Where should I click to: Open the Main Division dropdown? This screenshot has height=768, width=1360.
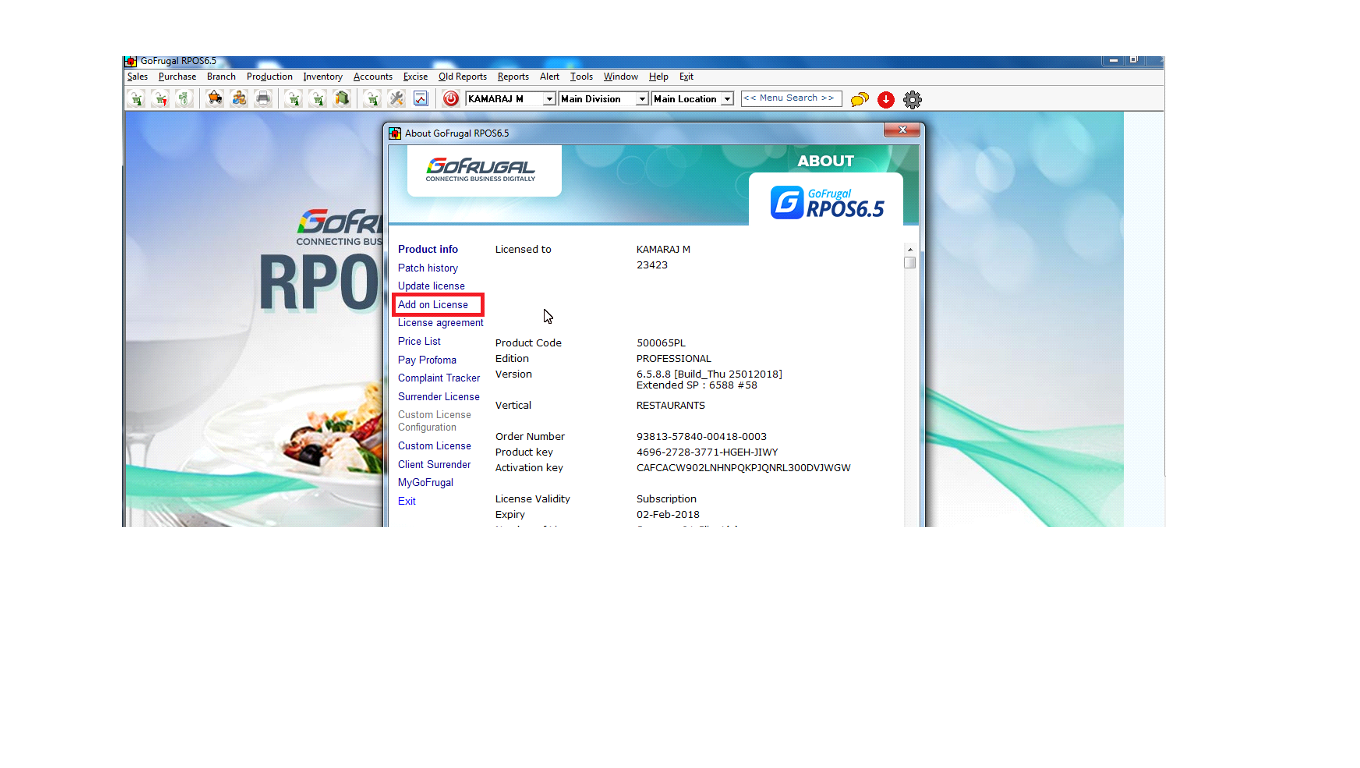tap(642, 99)
